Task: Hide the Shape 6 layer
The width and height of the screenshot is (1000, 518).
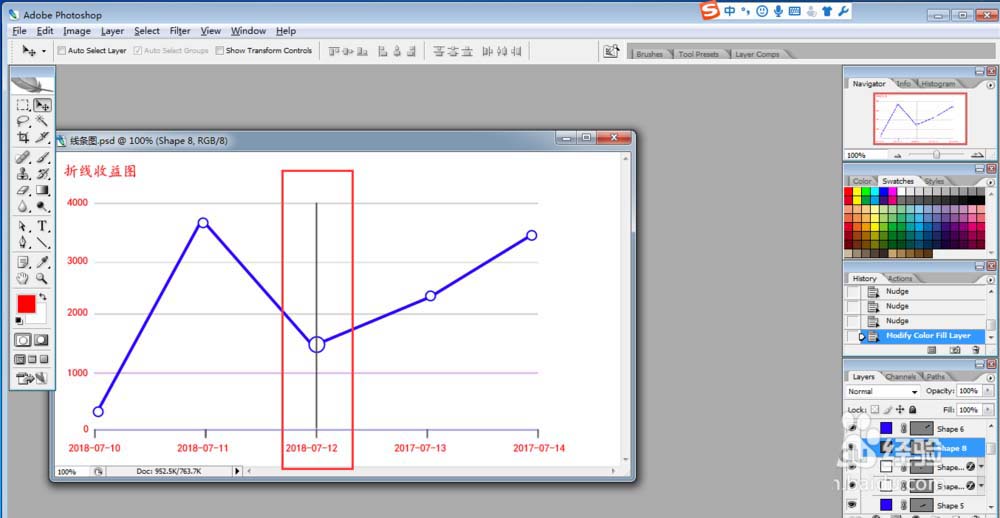Action: [x=851, y=429]
